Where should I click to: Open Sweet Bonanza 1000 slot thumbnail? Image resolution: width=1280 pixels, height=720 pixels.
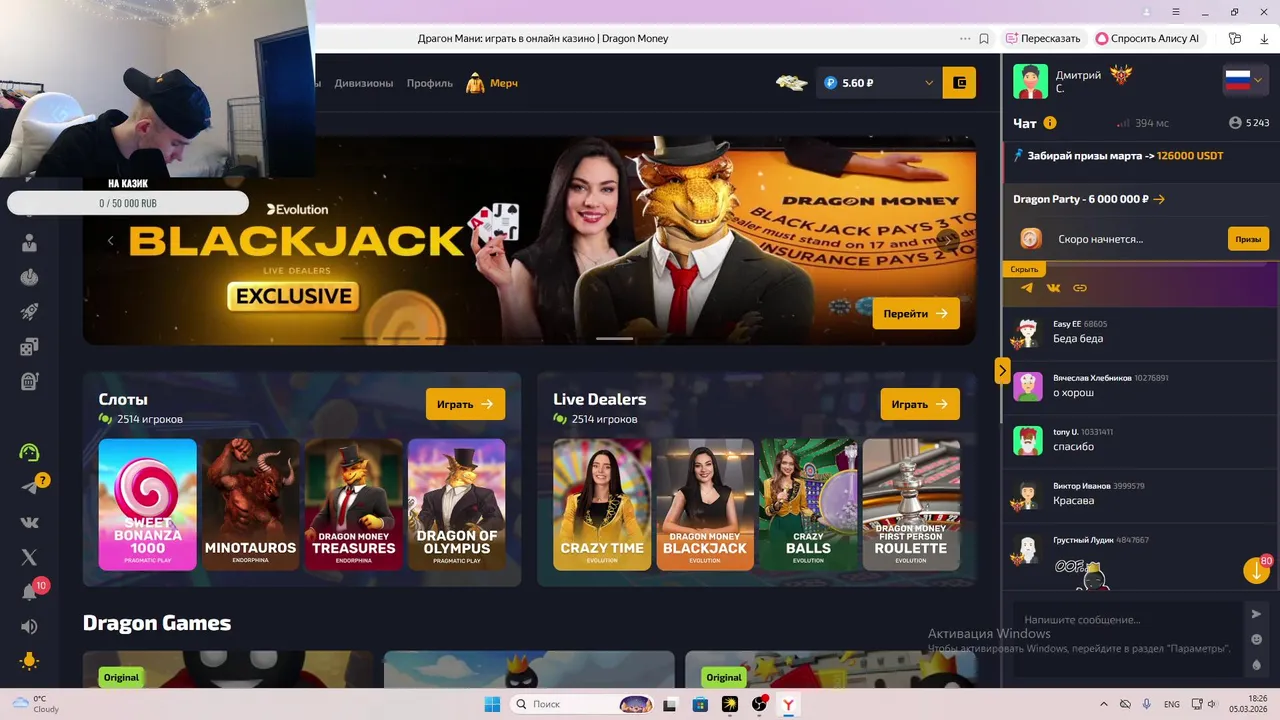pyautogui.click(x=147, y=504)
